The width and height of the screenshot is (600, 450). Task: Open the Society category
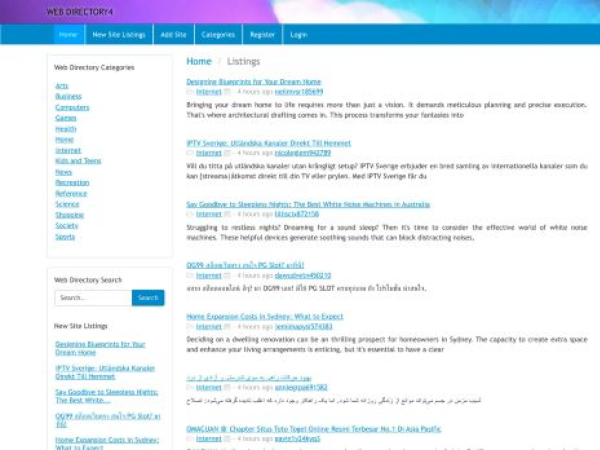pos(67,225)
